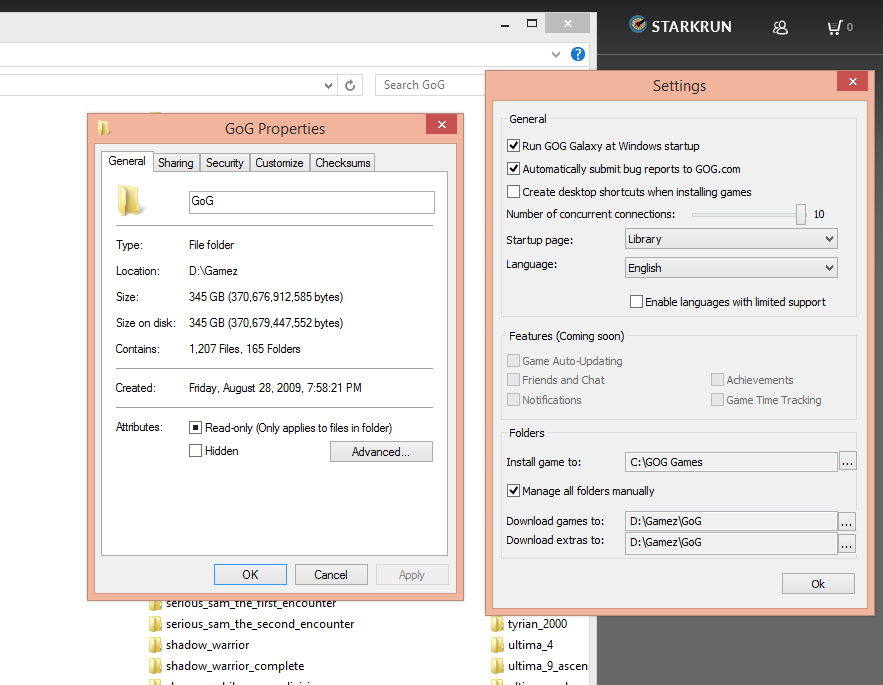The width and height of the screenshot is (883, 685).
Task: Click the Game Auto-Updating checkbox
Action: (x=513, y=361)
